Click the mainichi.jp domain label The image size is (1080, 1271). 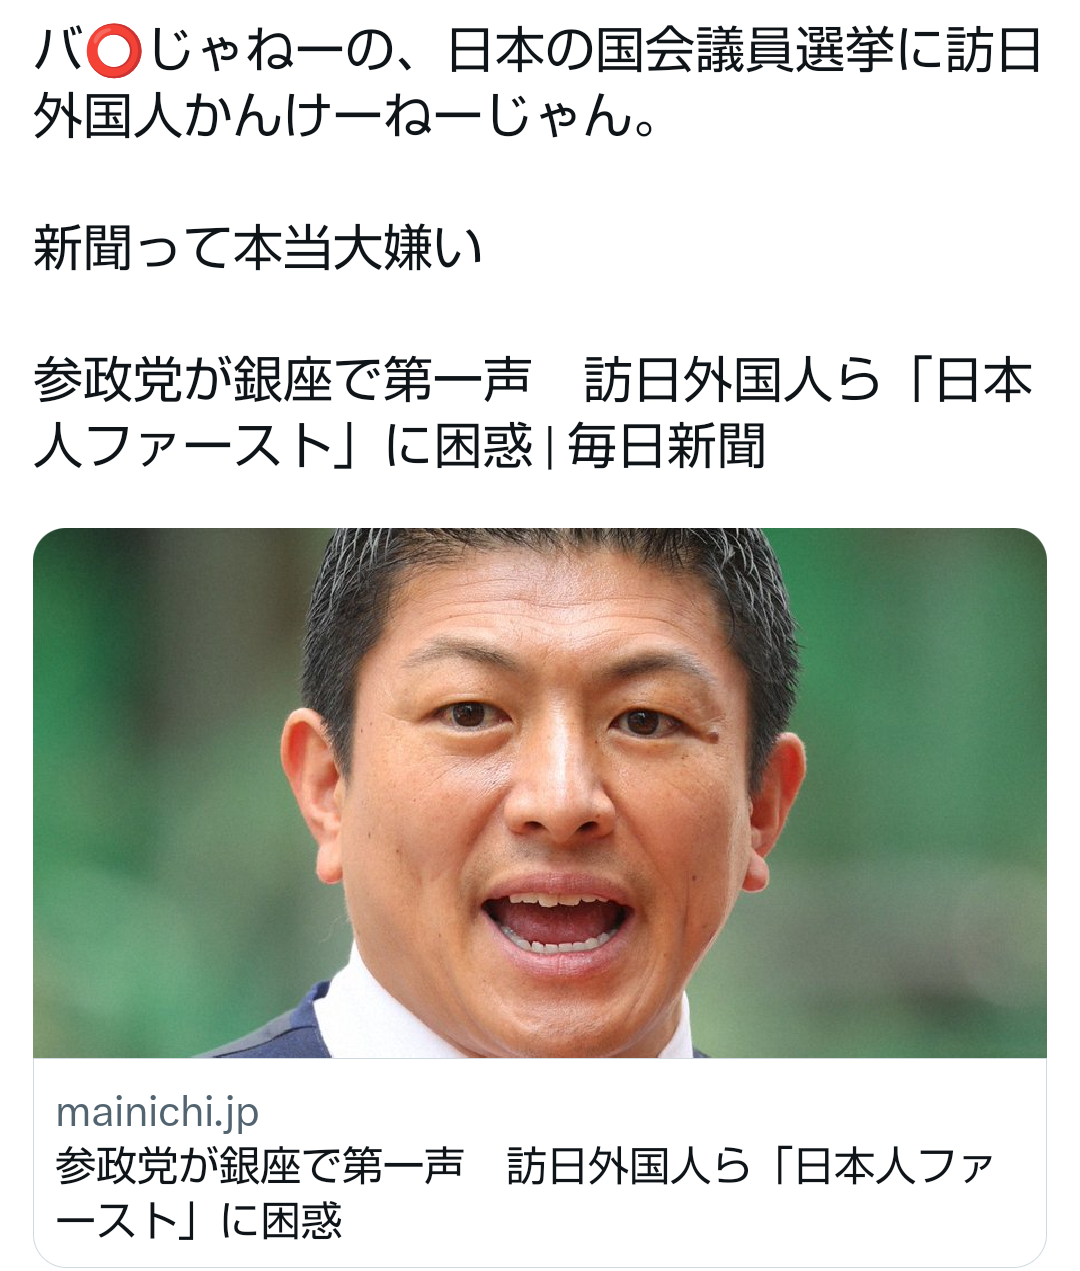pyautogui.click(x=158, y=1112)
